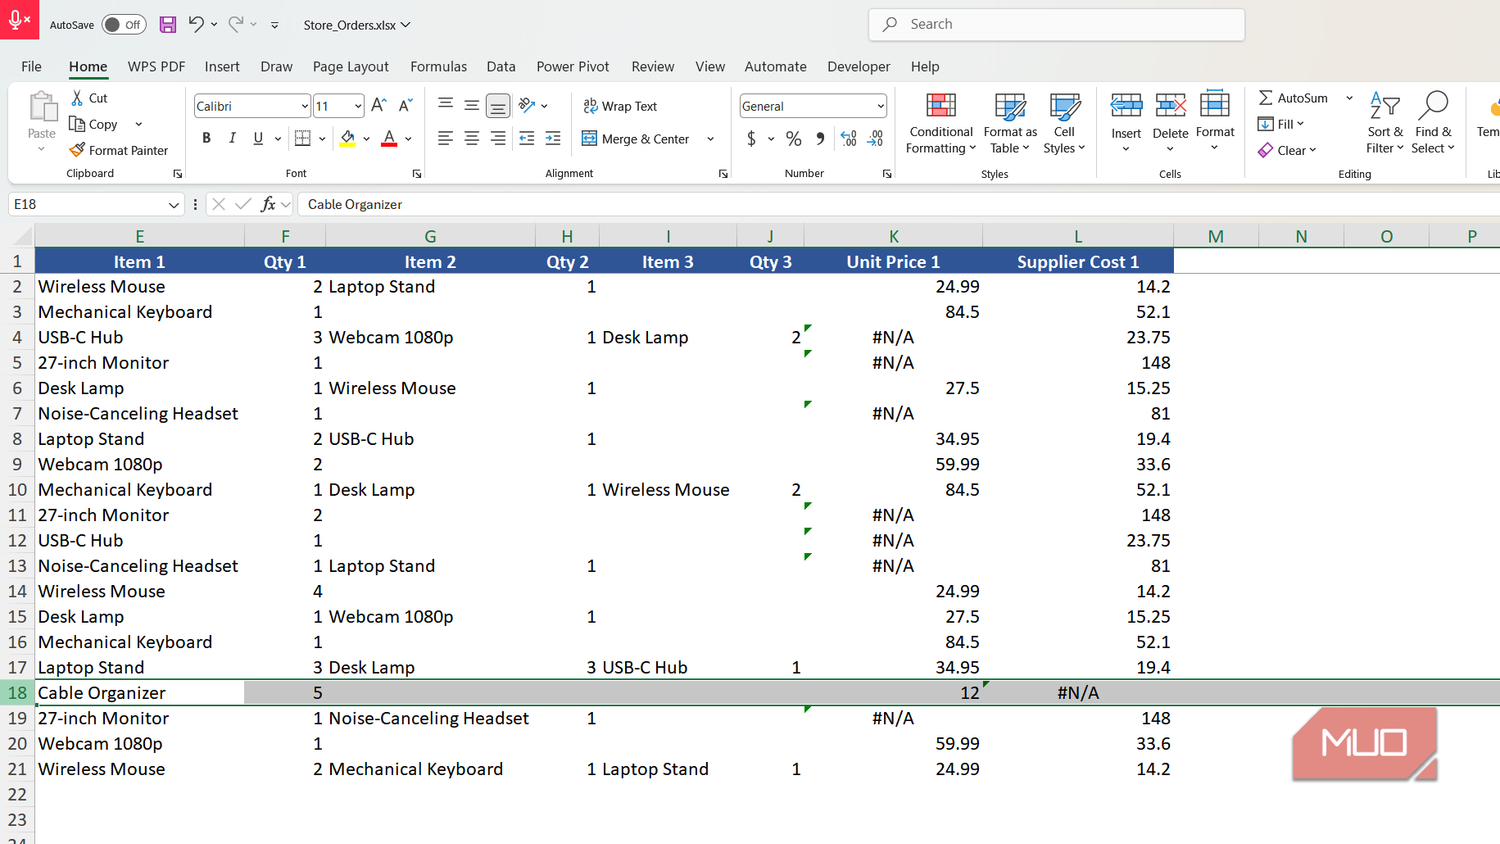1500x844 pixels.
Task: Activate the Format Painter brush
Action: [x=119, y=150]
